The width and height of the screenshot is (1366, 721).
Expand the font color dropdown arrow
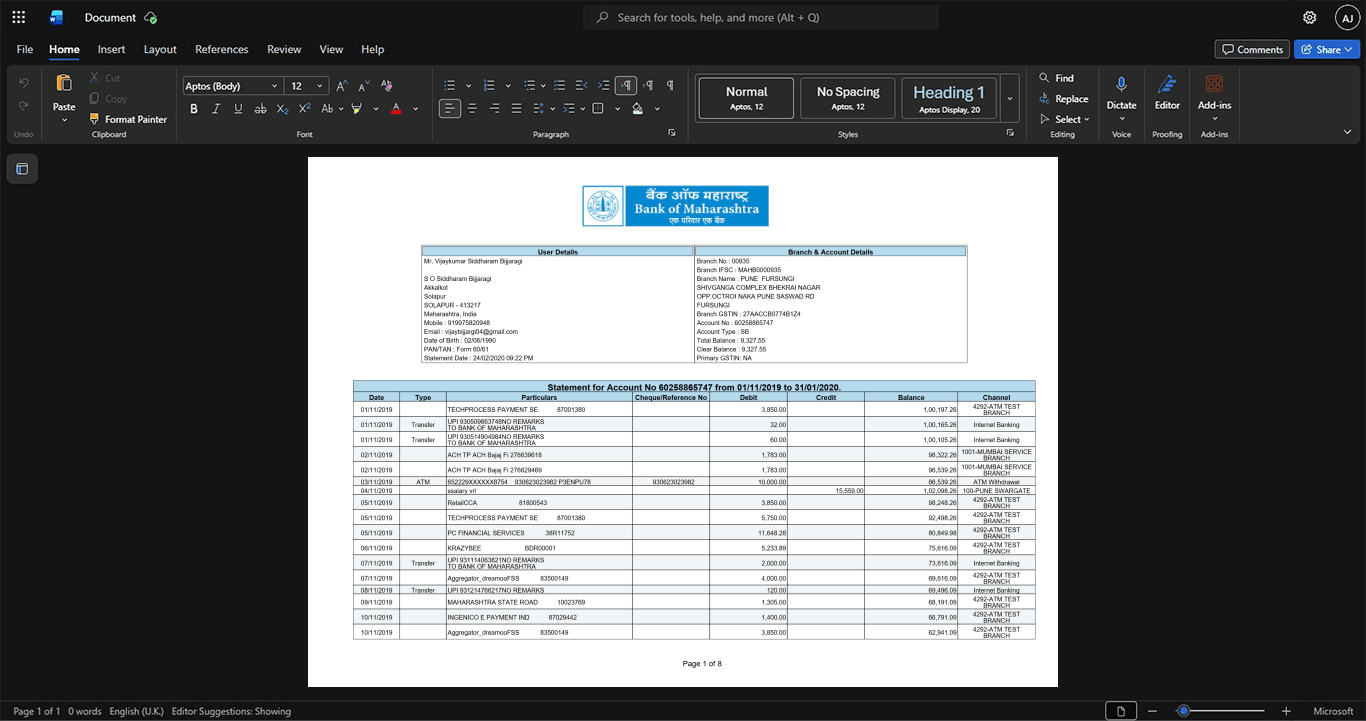click(x=415, y=108)
